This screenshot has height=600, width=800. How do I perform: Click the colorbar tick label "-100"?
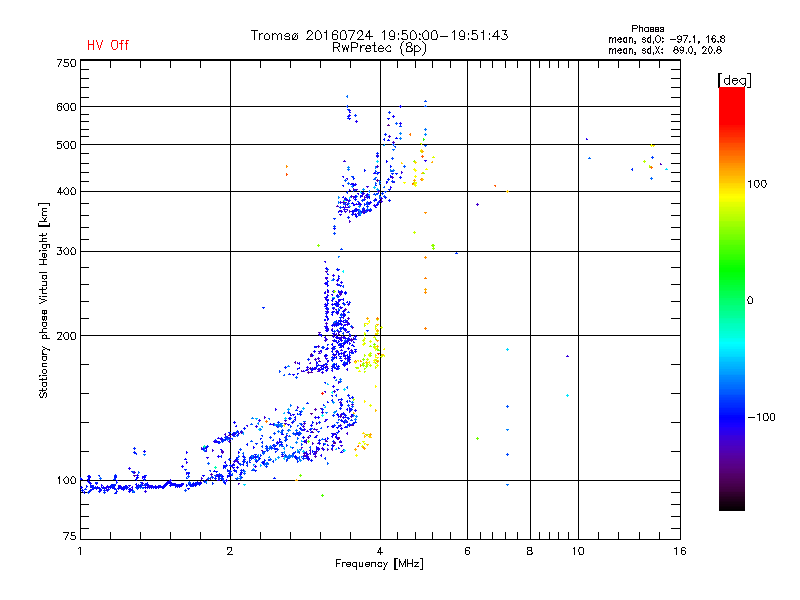(x=761, y=417)
